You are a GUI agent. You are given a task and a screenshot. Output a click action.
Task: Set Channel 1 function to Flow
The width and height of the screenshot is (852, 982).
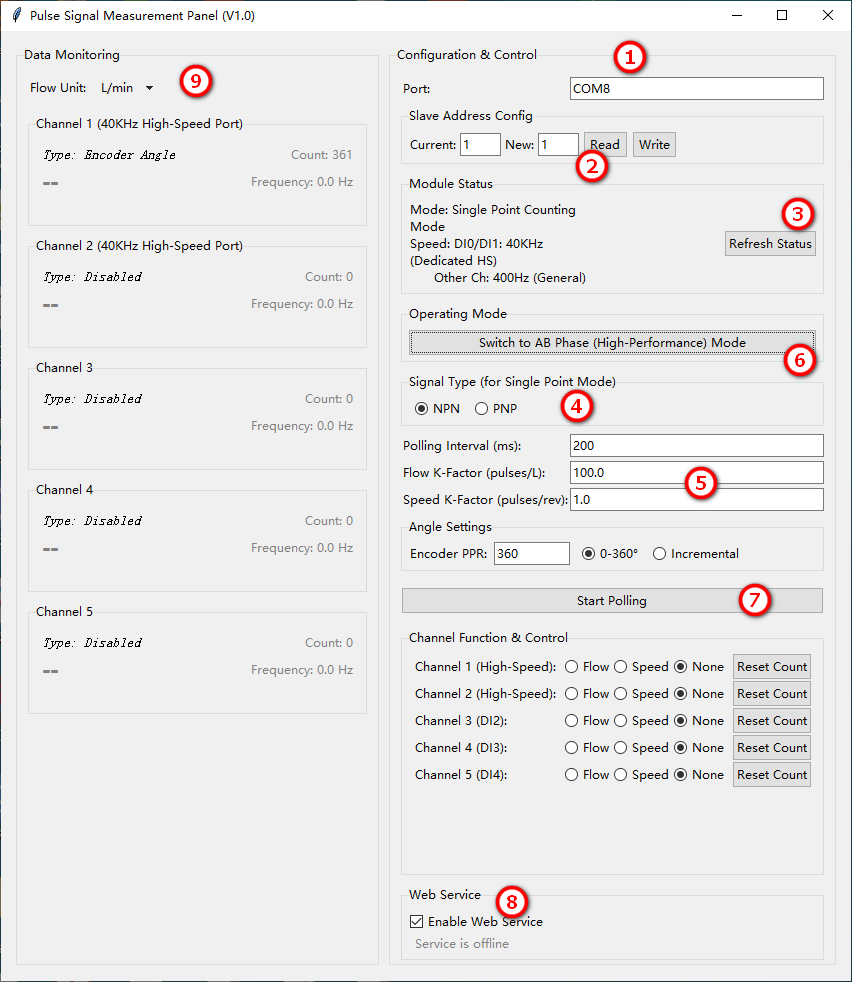coord(570,666)
